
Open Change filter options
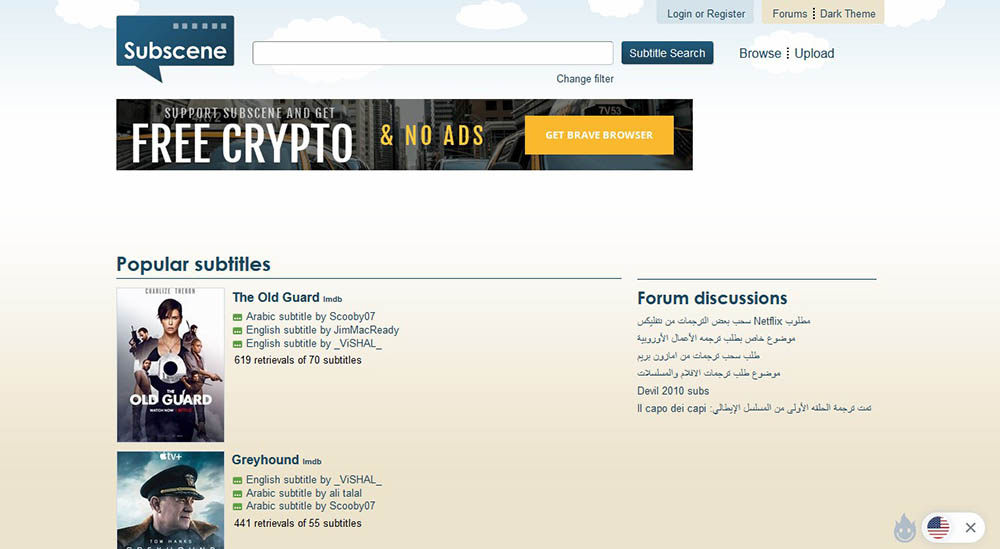point(585,79)
